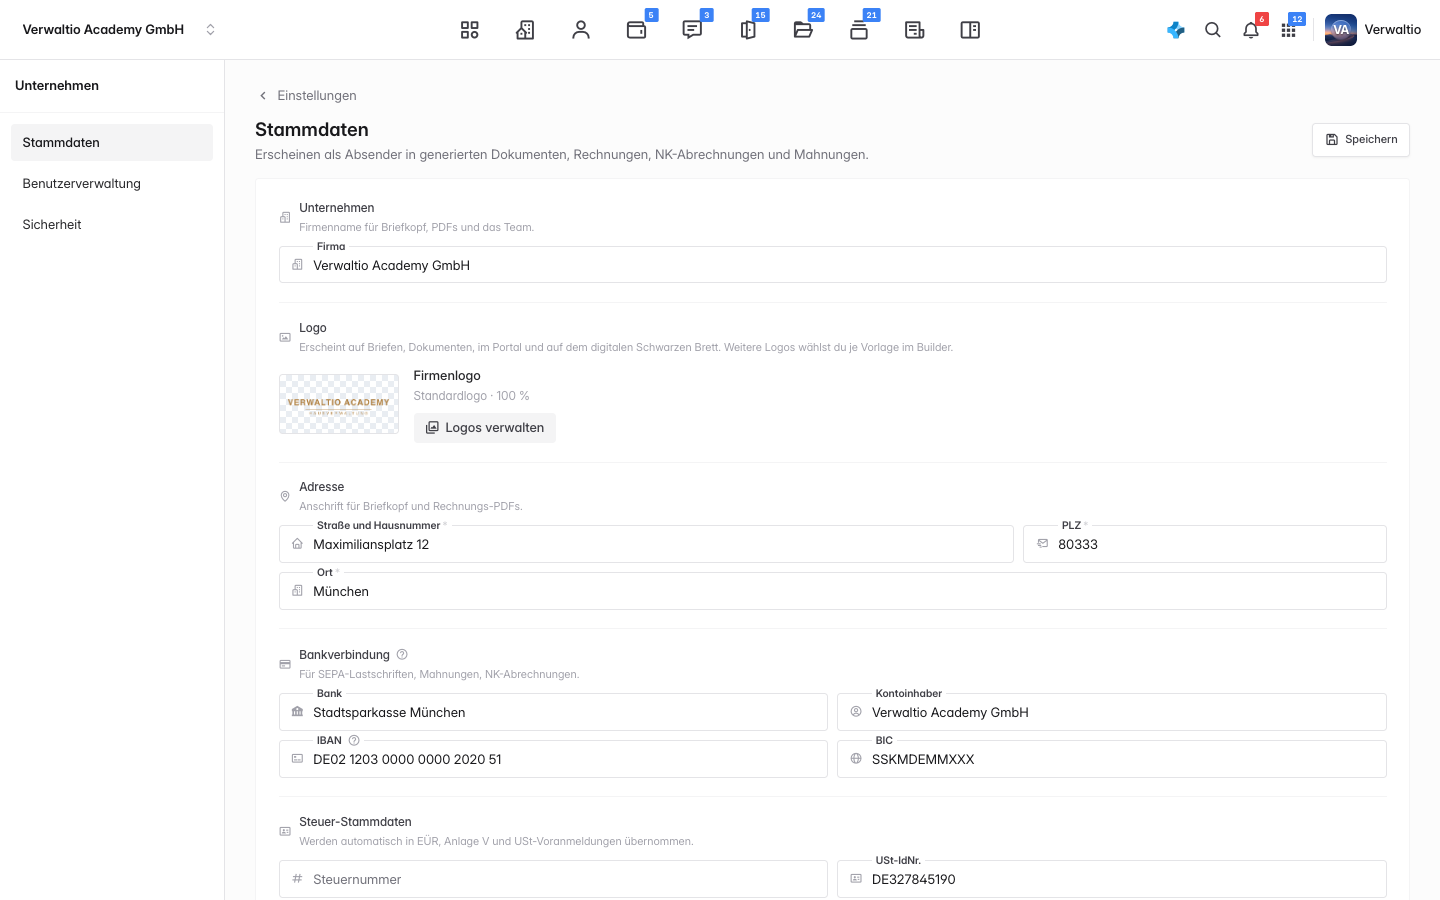Image resolution: width=1440 pixels, height=900 pixels.
Task: Open the wallet icon with badge 5
Action: pyautogui.click(x=637, y=30)
